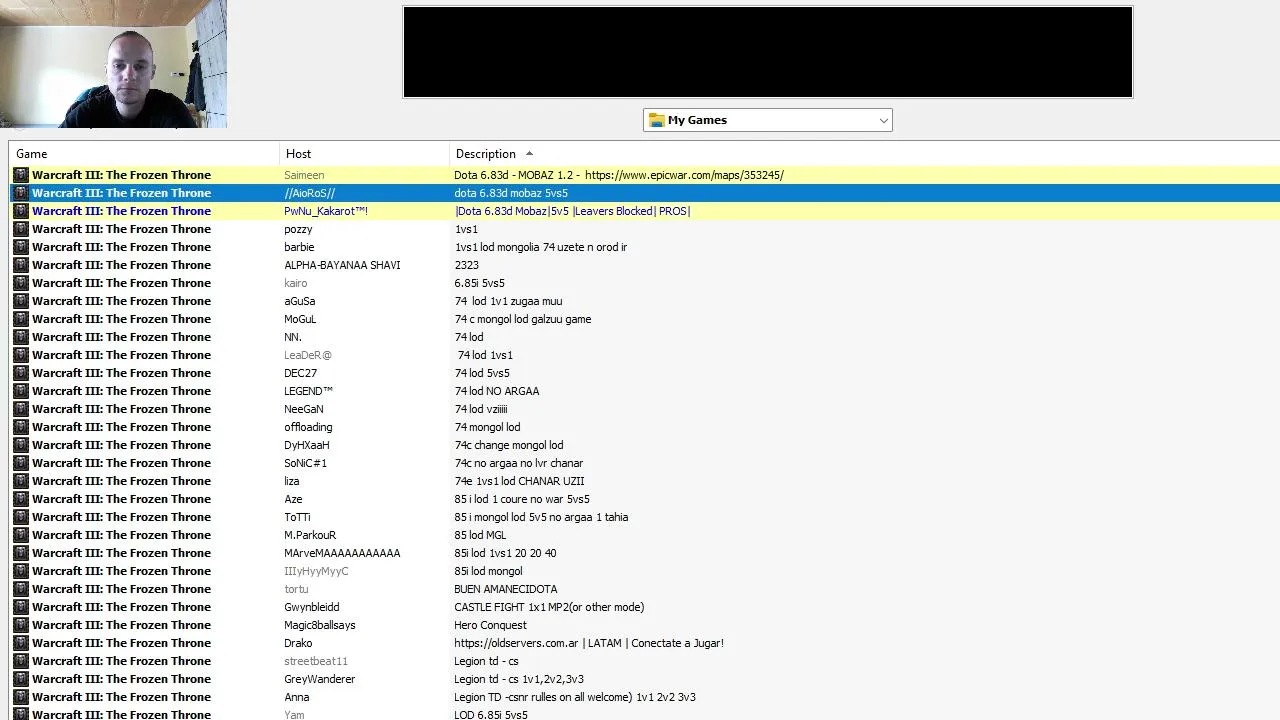Image resolution: width=1280 pixels, height=720 pixels.
Task: Choose the Warcraft icon in offloading's row
Action: (x=21, y=427)
